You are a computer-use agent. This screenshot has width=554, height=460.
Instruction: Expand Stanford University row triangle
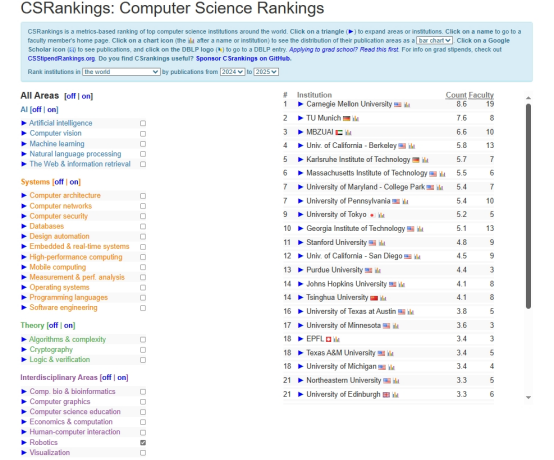click(300, 242)
